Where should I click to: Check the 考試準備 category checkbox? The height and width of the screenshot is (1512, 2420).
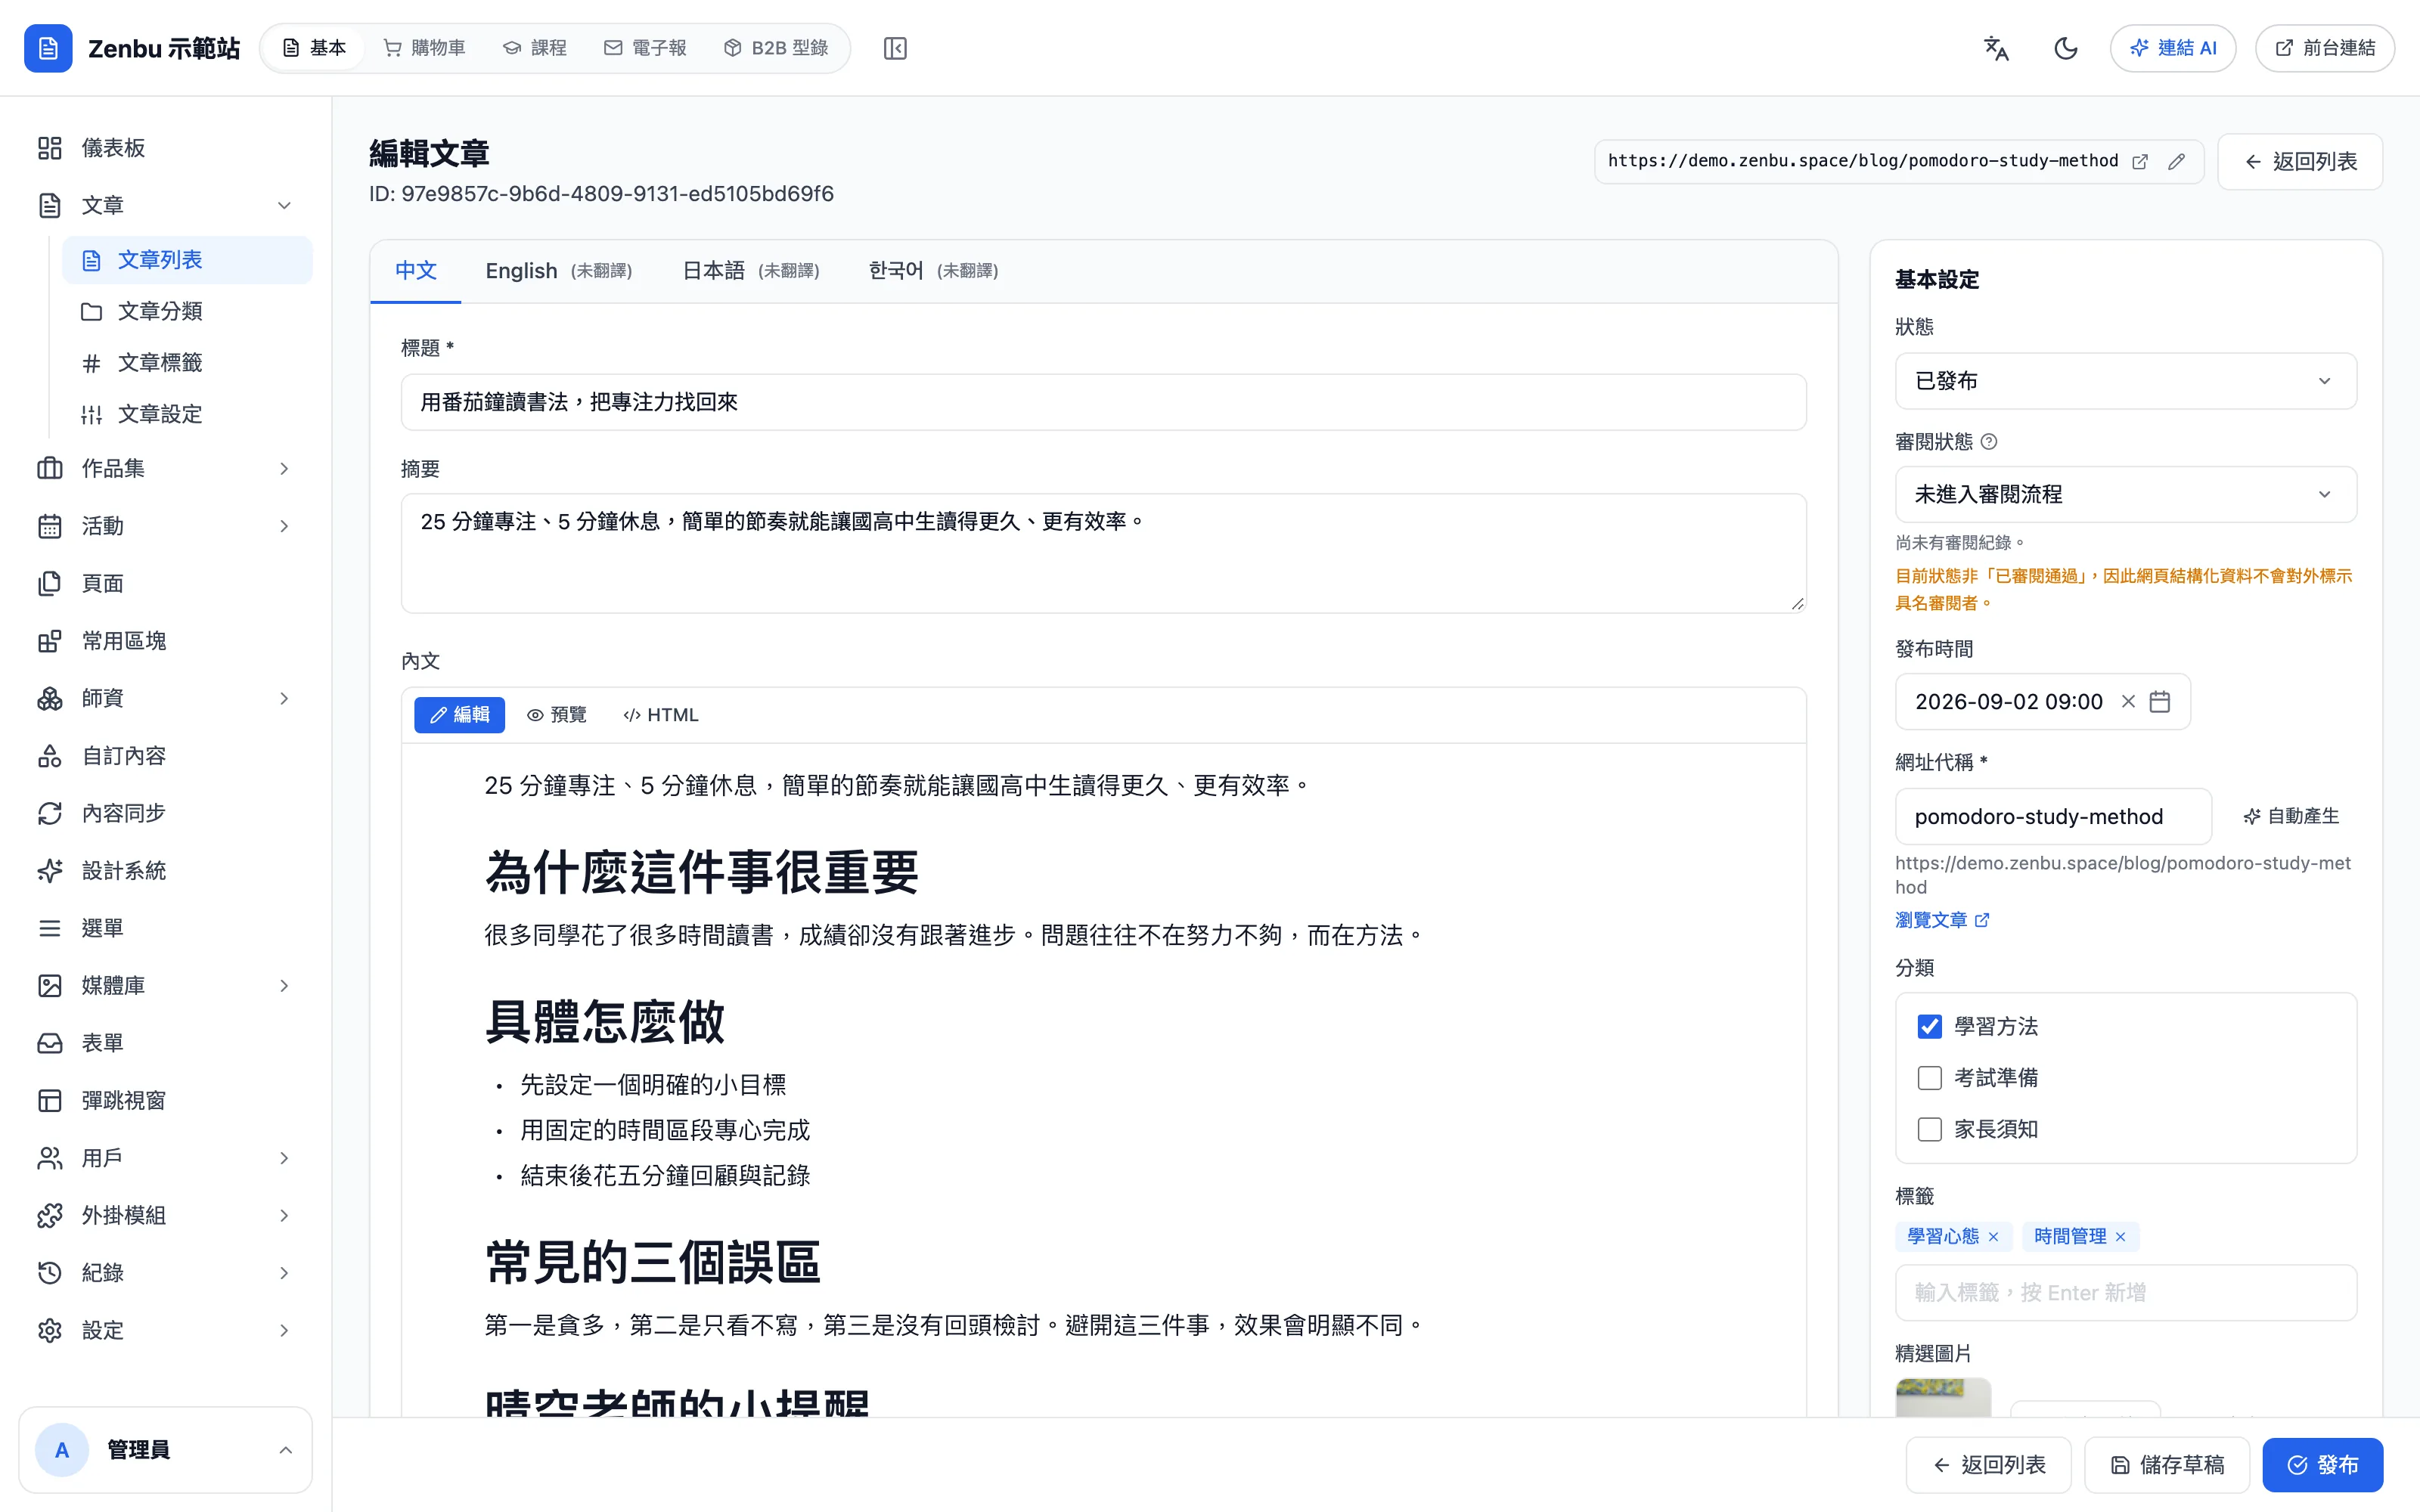[x=1929, y=1077]
